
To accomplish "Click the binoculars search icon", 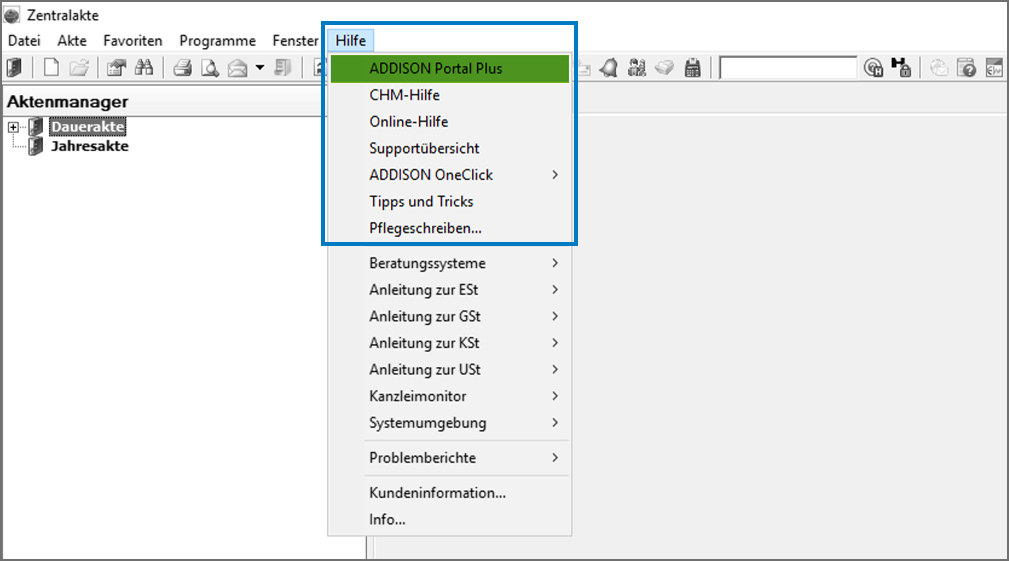I will pos(144,68).
